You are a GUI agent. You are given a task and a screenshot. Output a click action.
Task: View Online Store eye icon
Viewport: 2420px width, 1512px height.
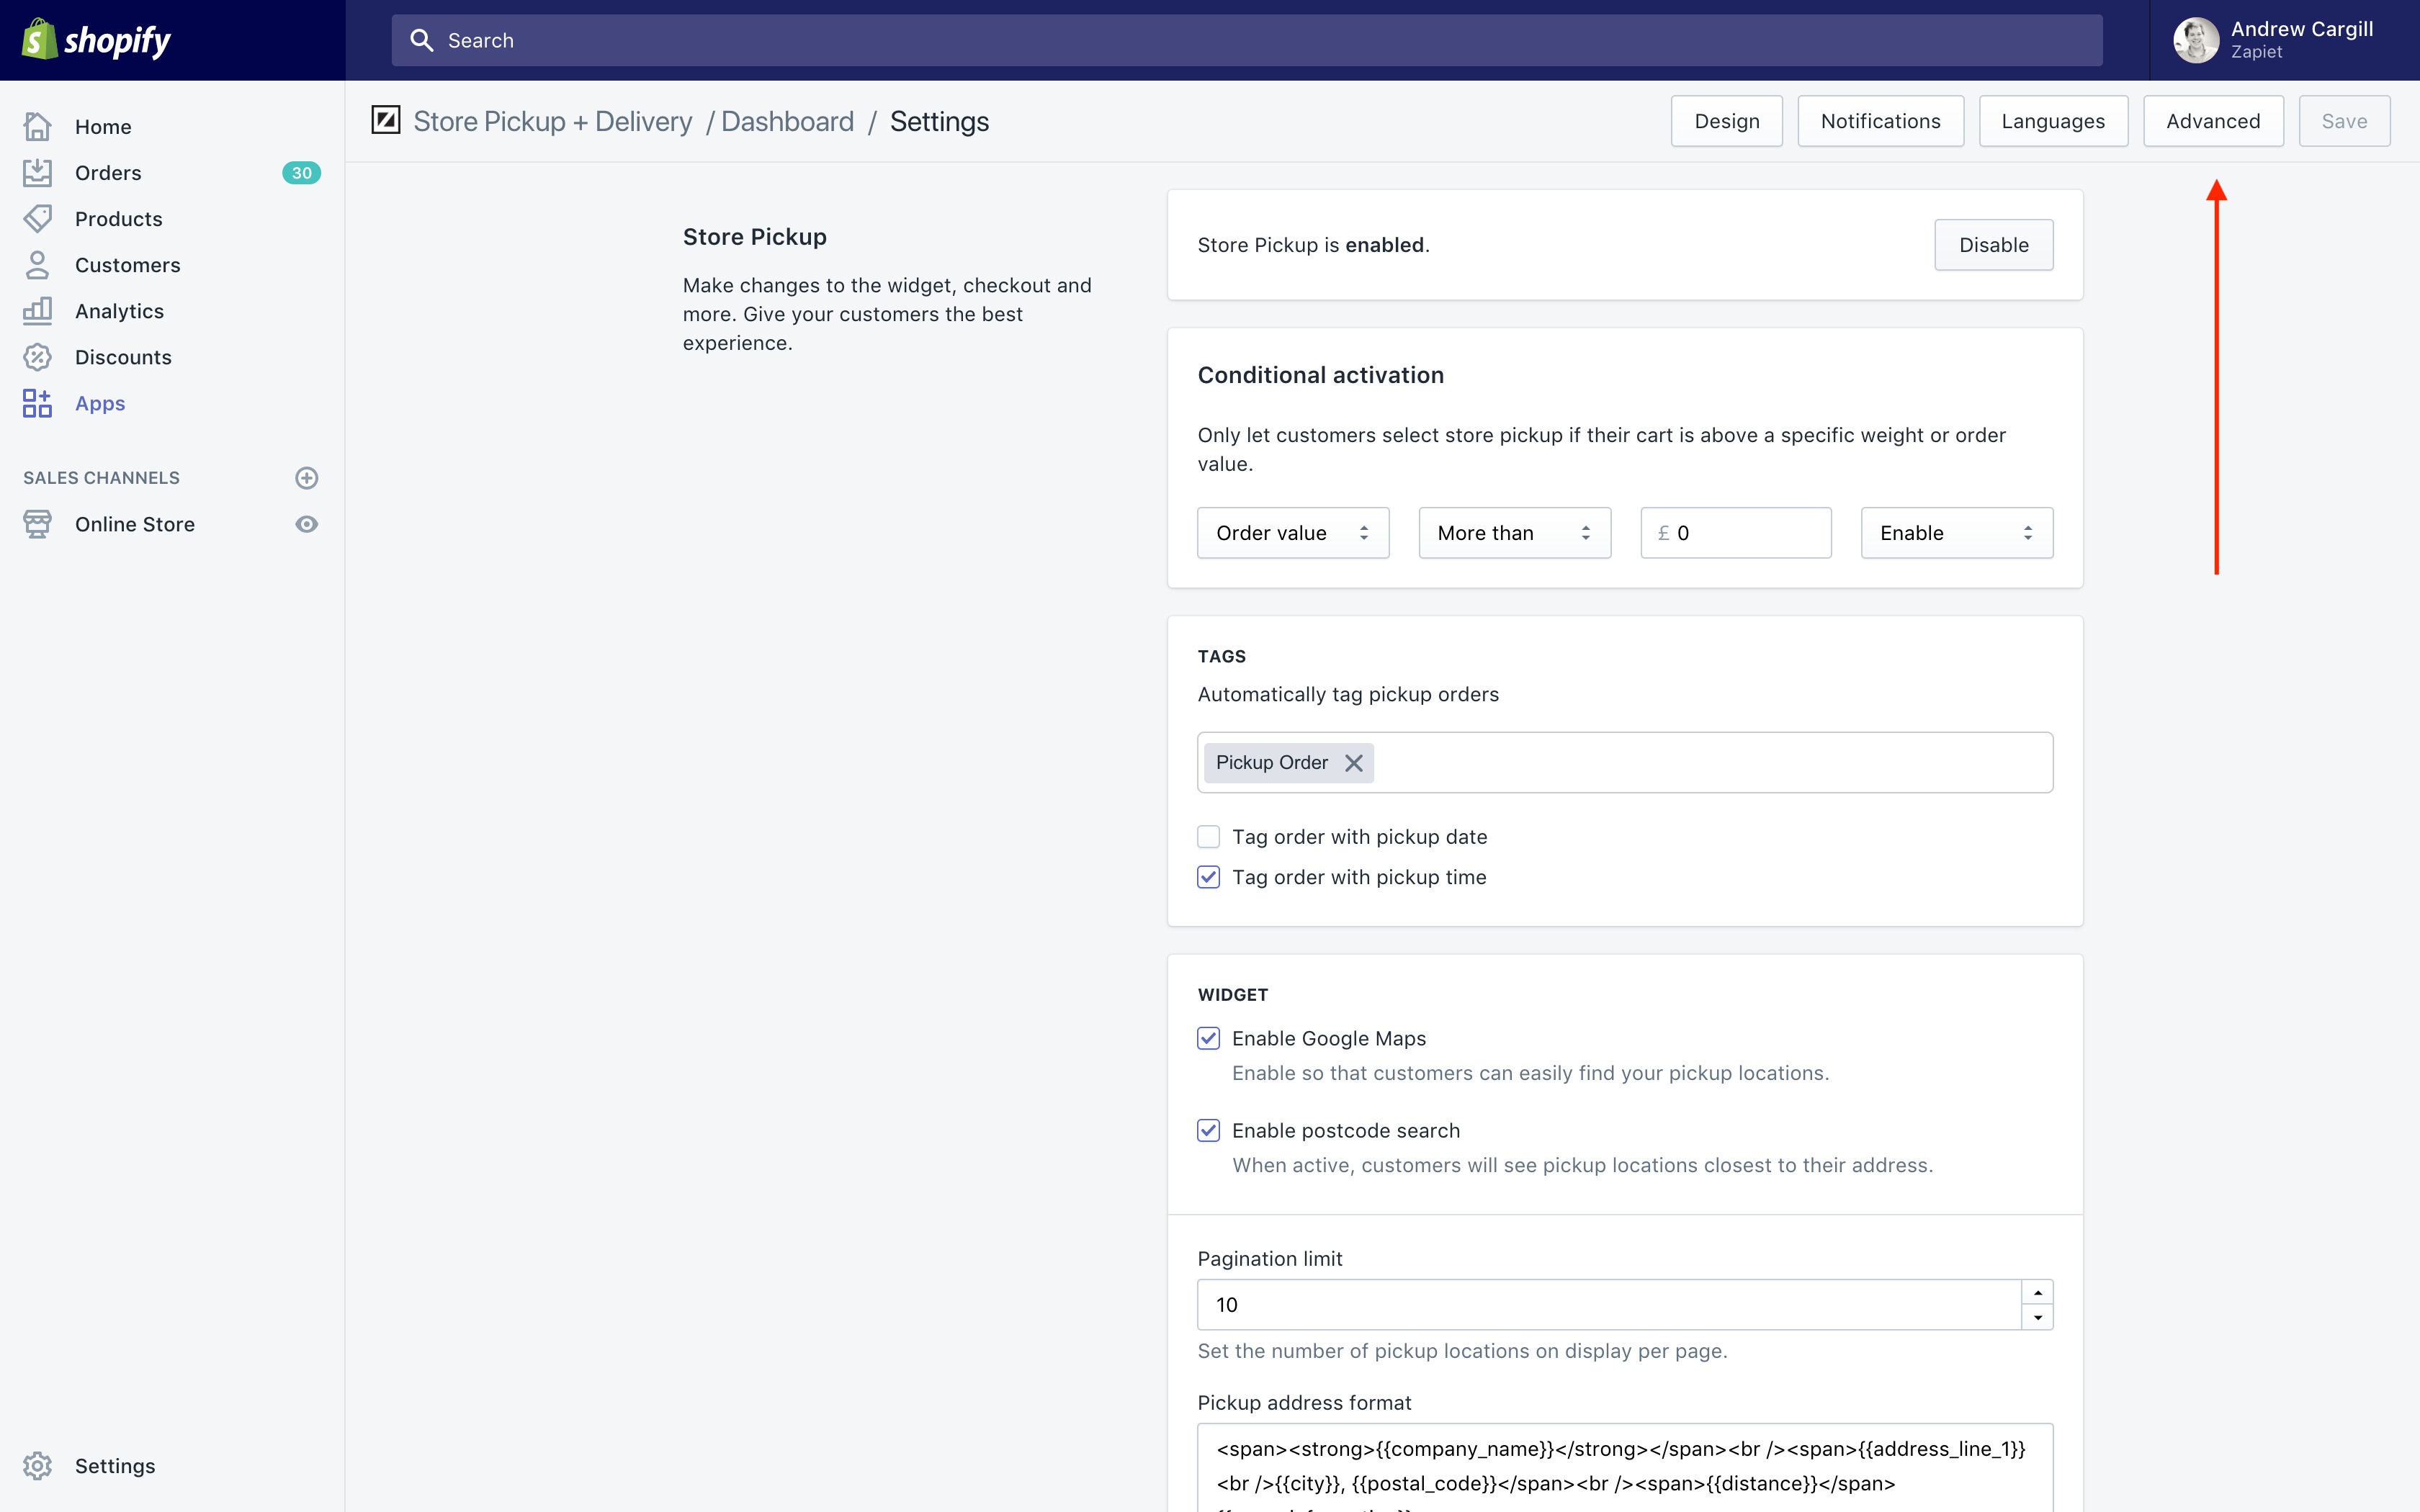307,524
